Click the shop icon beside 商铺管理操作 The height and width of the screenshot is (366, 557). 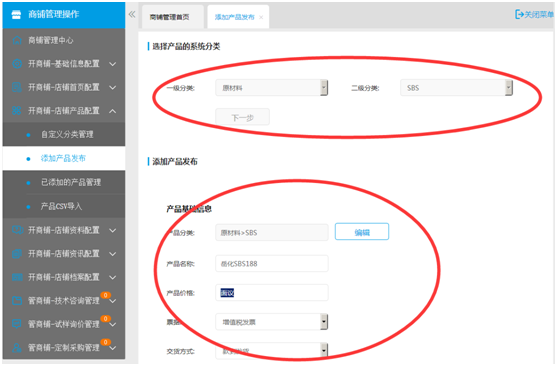tap(16, 15)
